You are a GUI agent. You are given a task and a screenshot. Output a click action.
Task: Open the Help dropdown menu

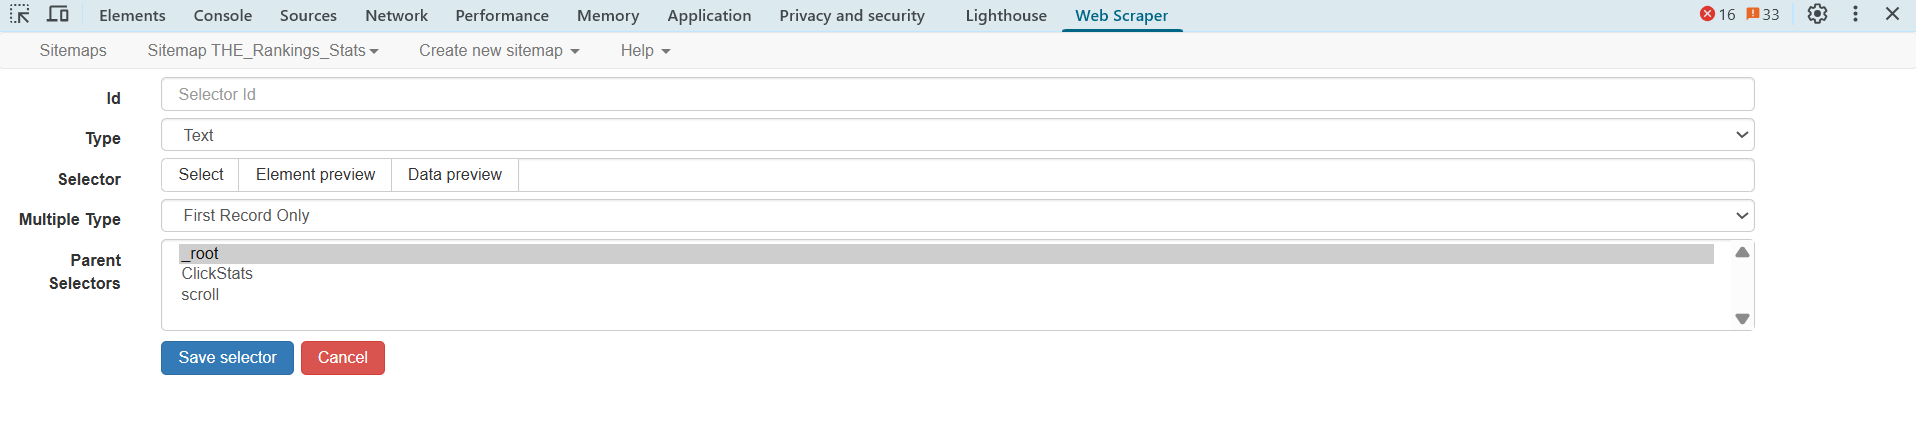(x=645, y=50)
